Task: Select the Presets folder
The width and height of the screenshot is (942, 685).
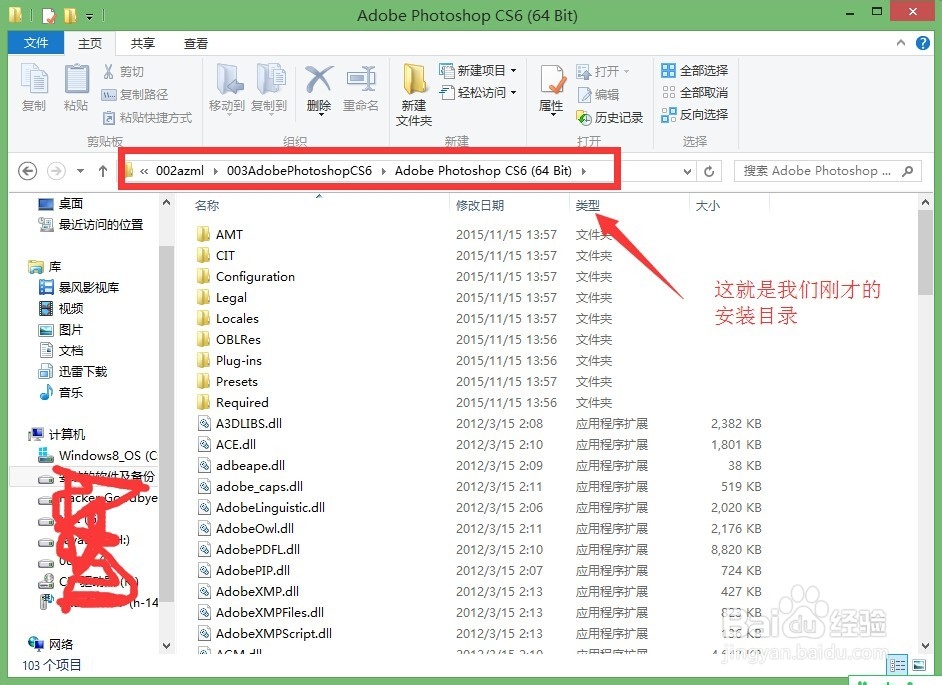Action: tap(226, 382)
